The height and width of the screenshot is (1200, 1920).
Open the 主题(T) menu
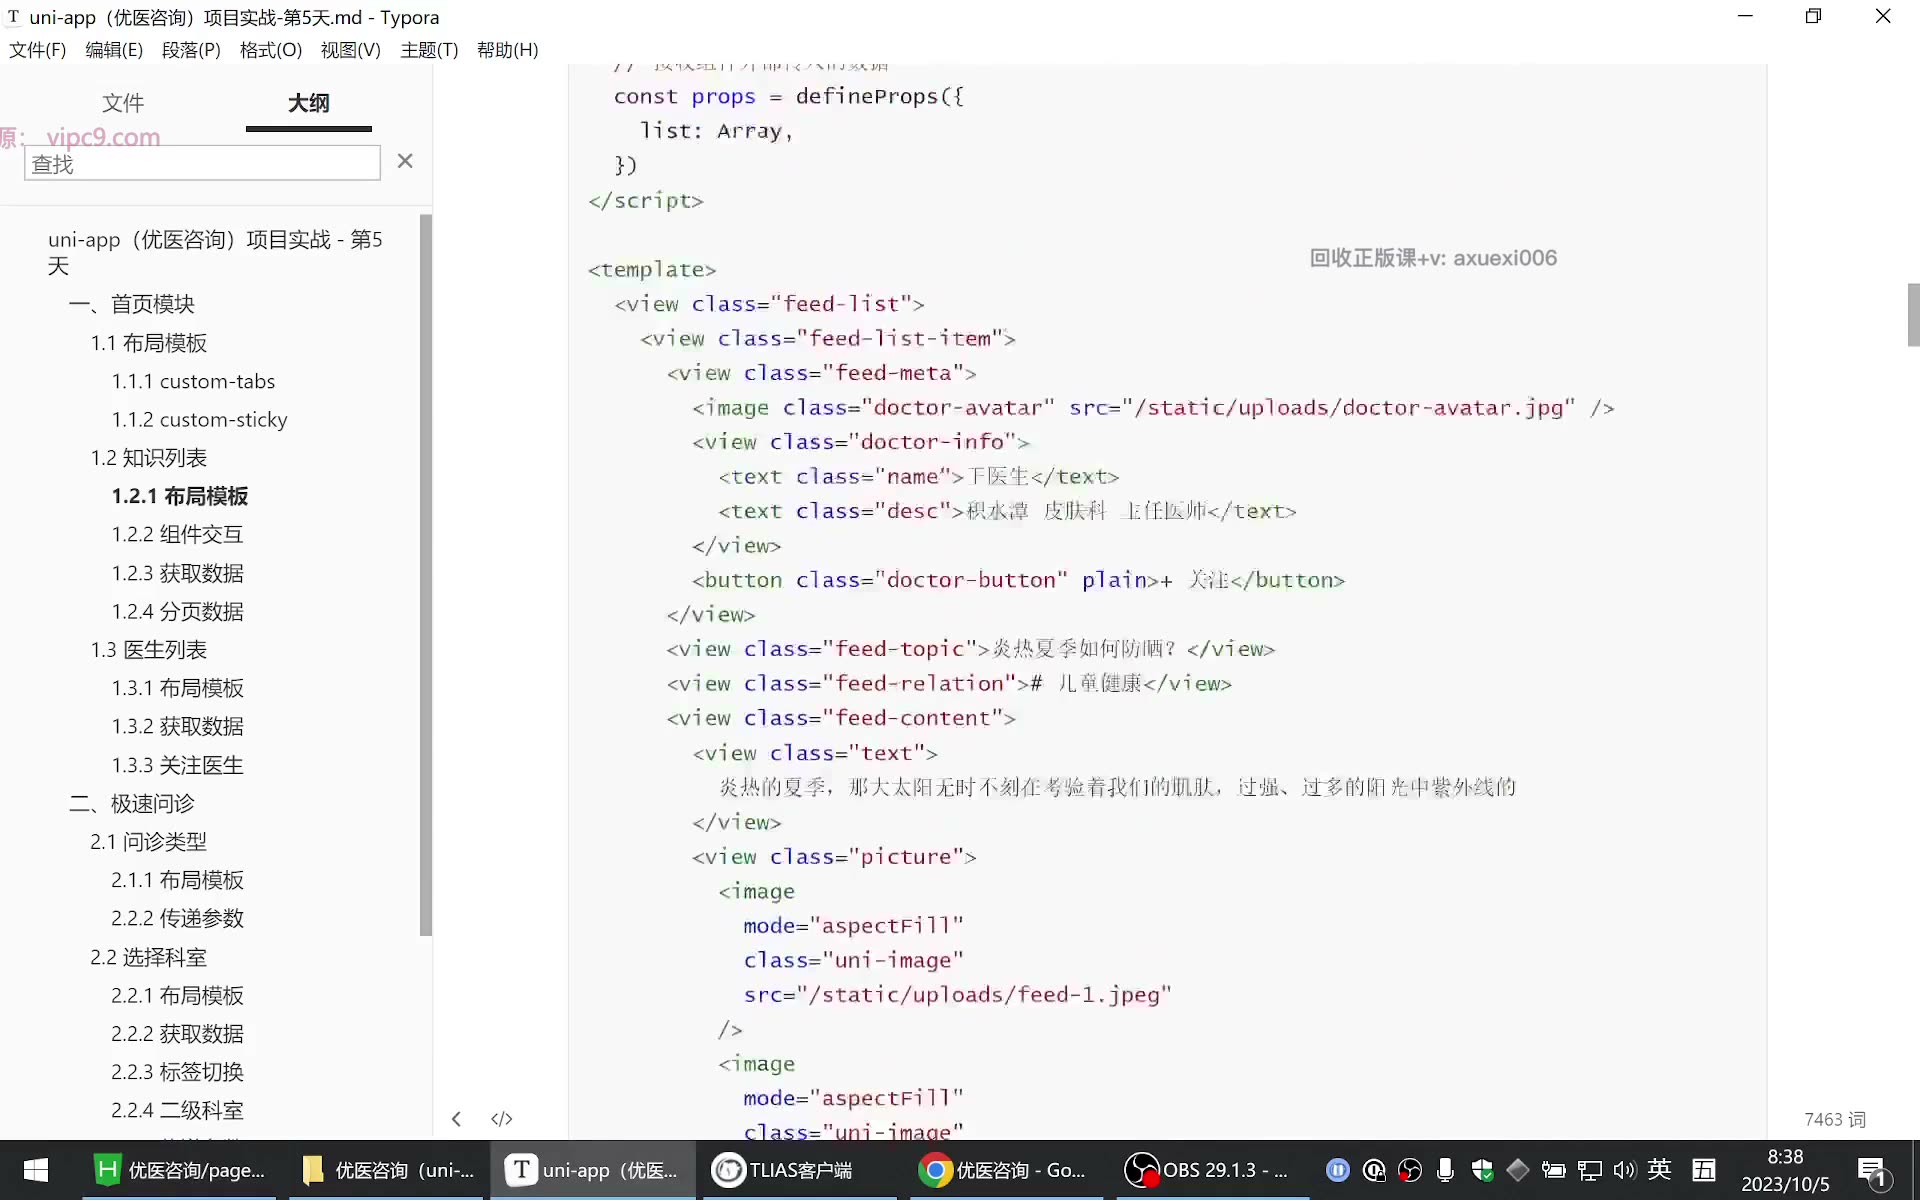(429, 50)
